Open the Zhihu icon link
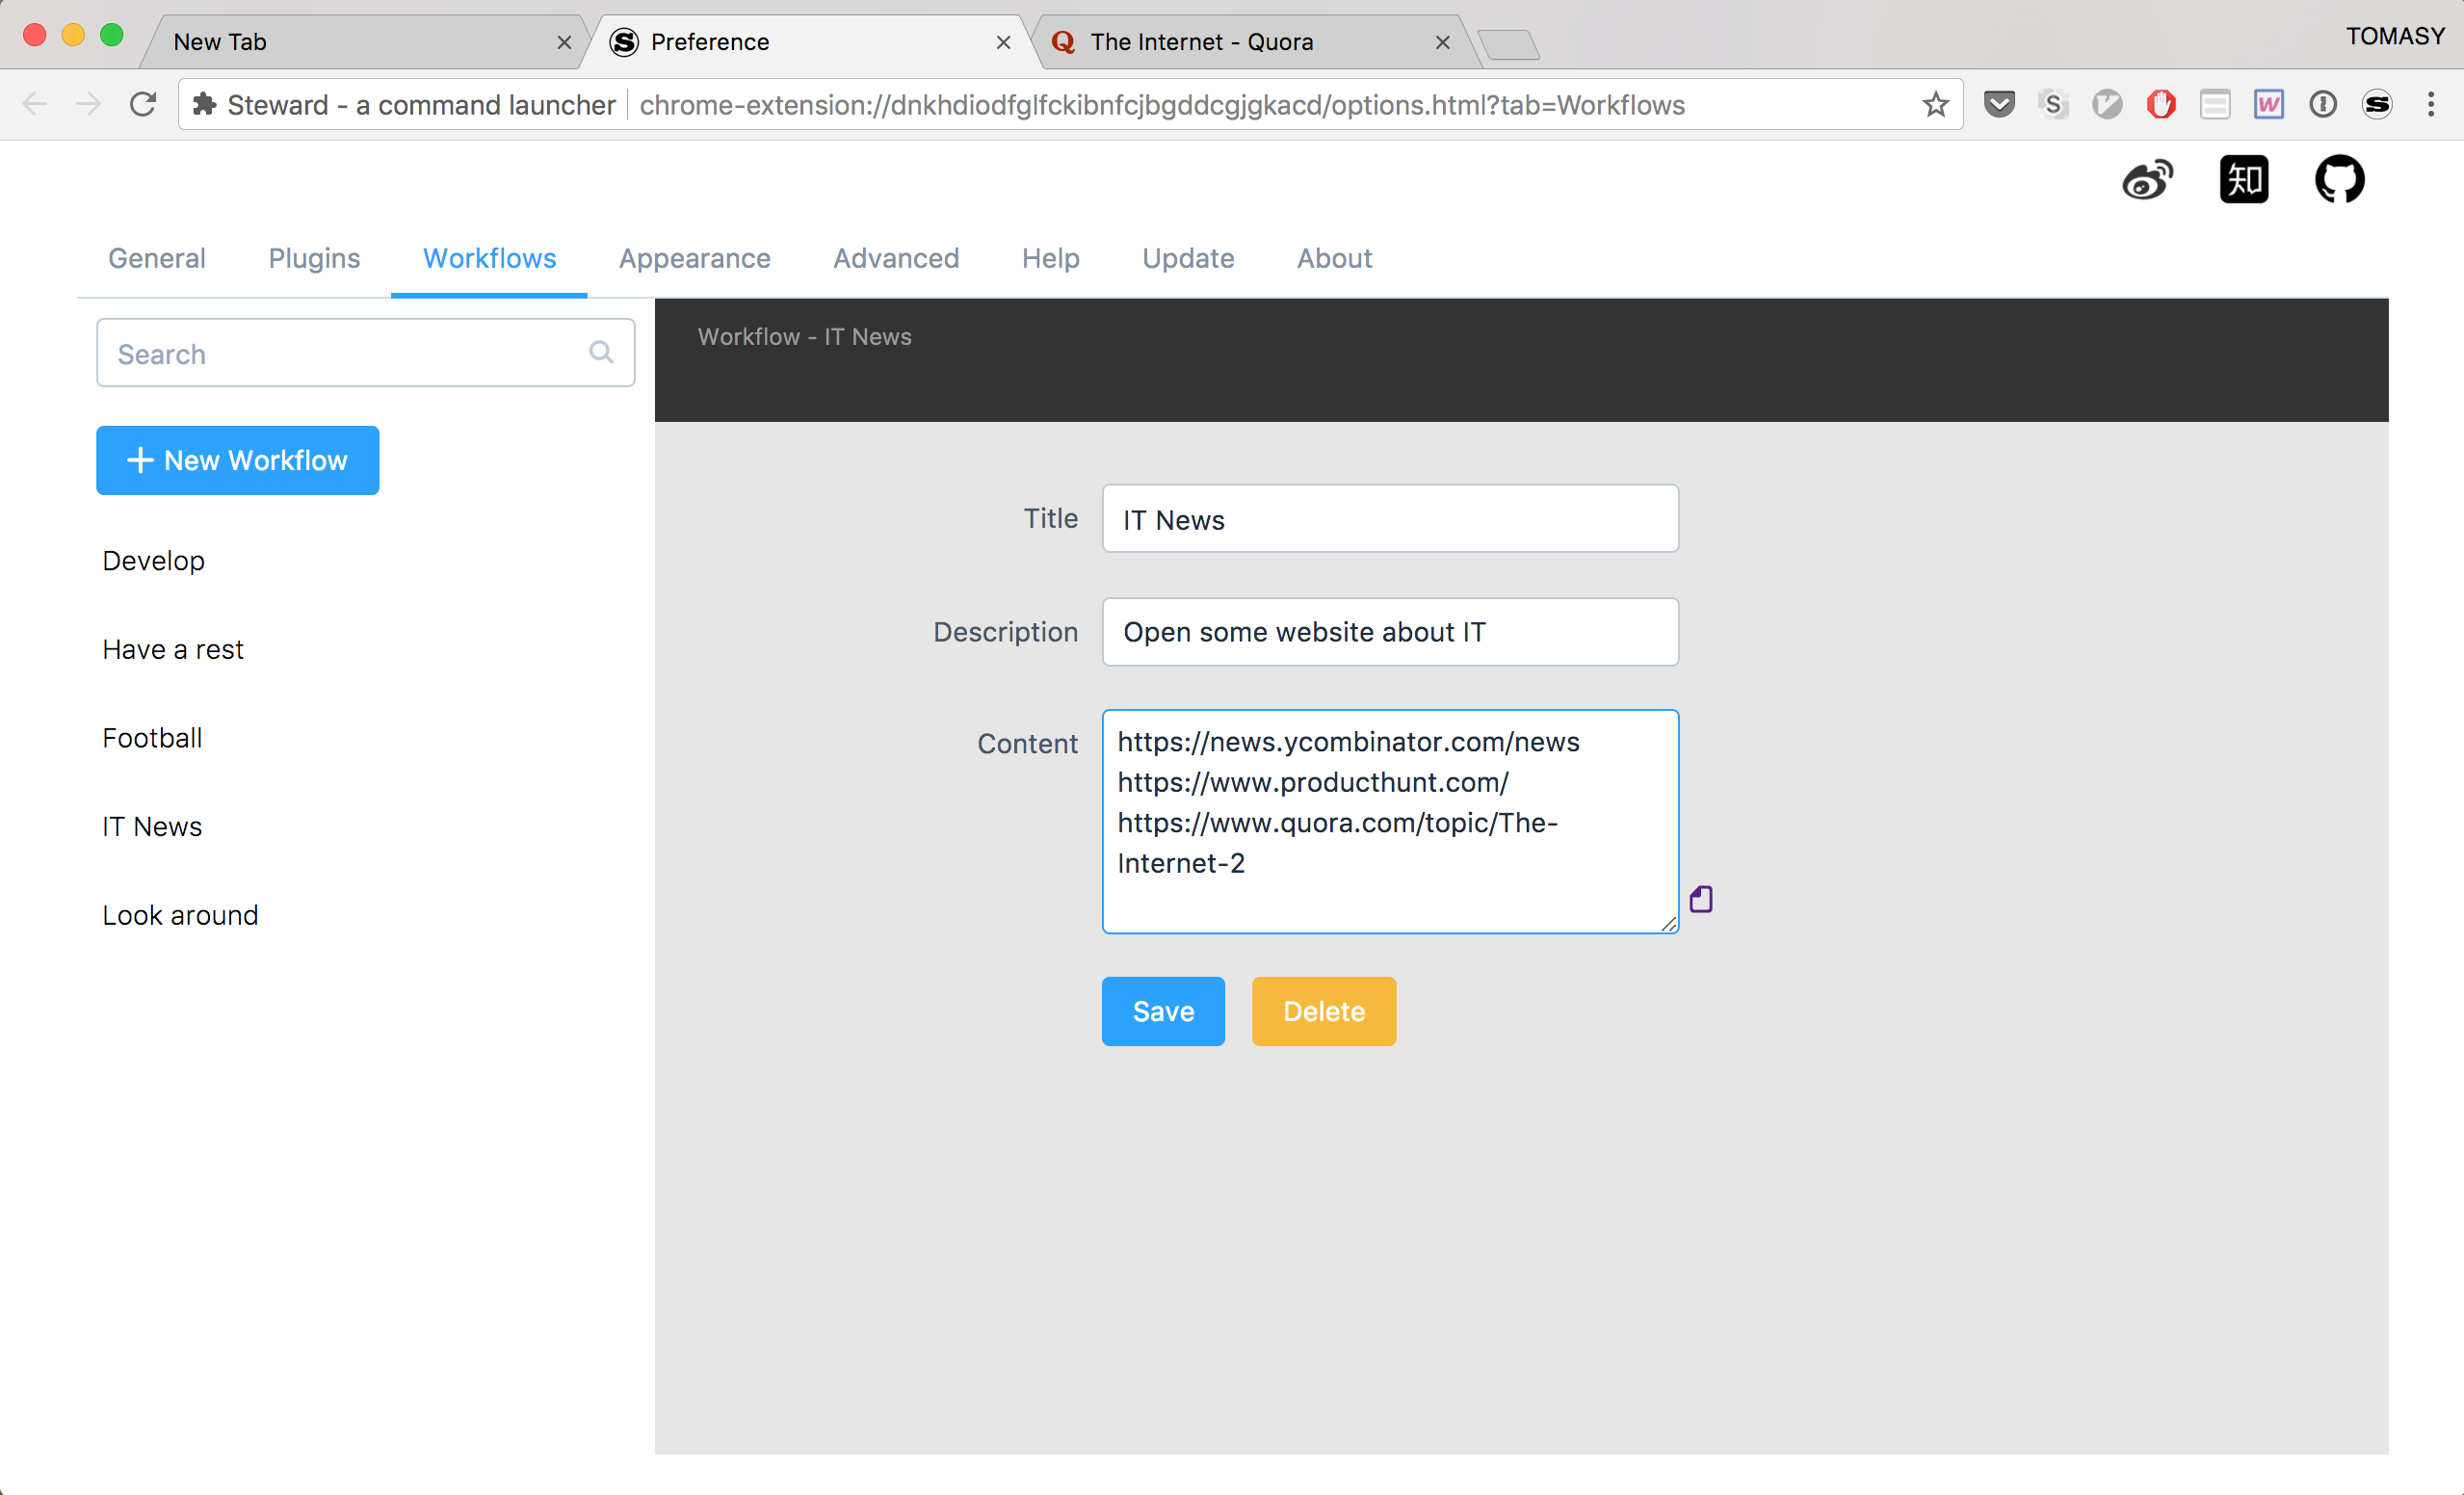The width and height of the screenshot is (2464, 1495). [x=2243, y=181]
